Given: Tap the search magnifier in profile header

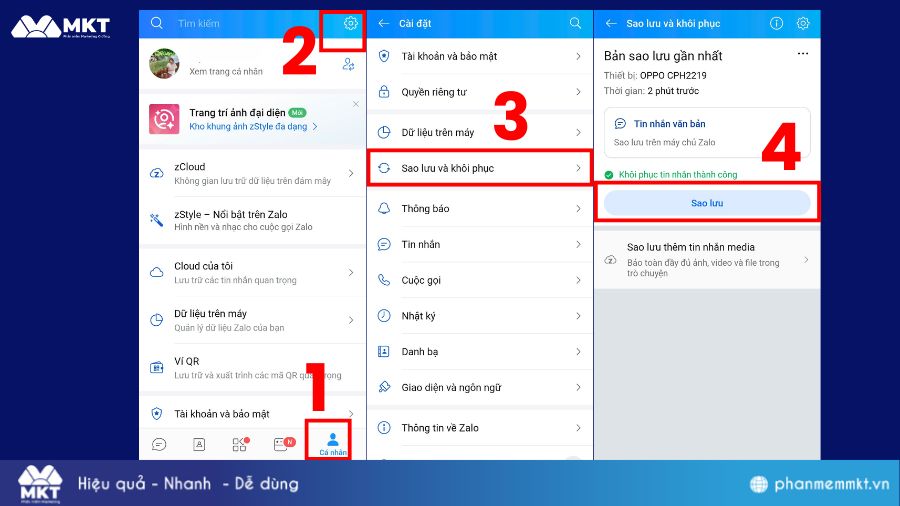Looking at the screenshot, I should pyautogui.click(x=156, y=23).
